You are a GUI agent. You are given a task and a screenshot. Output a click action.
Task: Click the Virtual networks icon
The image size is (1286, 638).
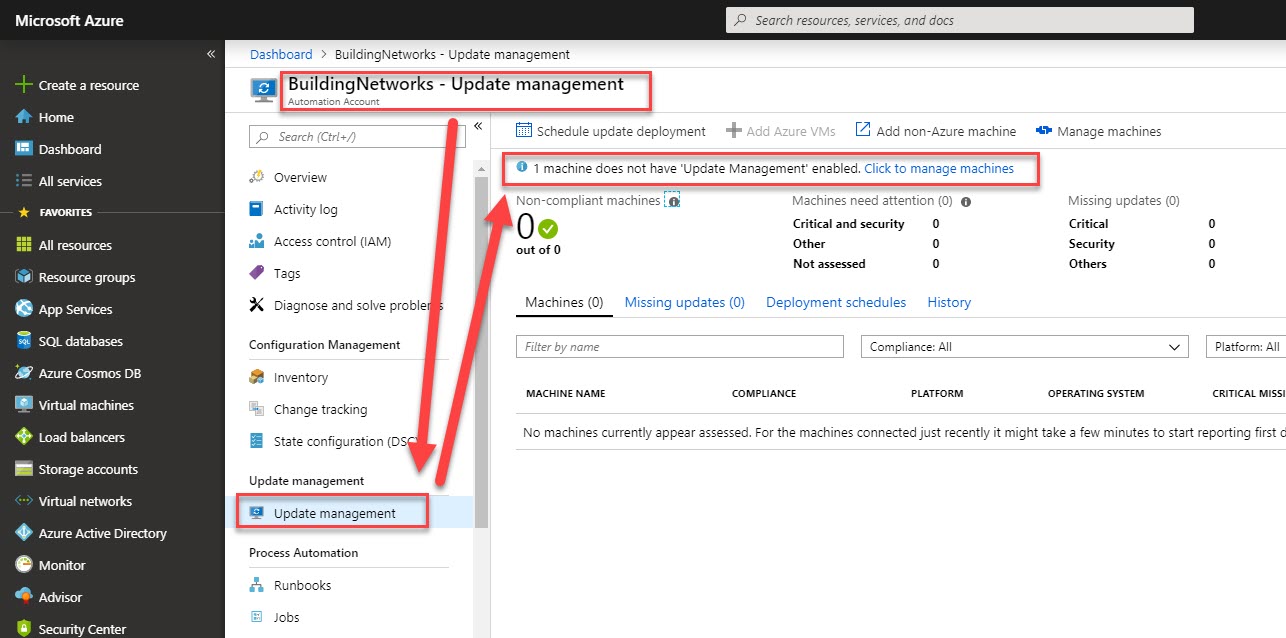coord(24,501)
